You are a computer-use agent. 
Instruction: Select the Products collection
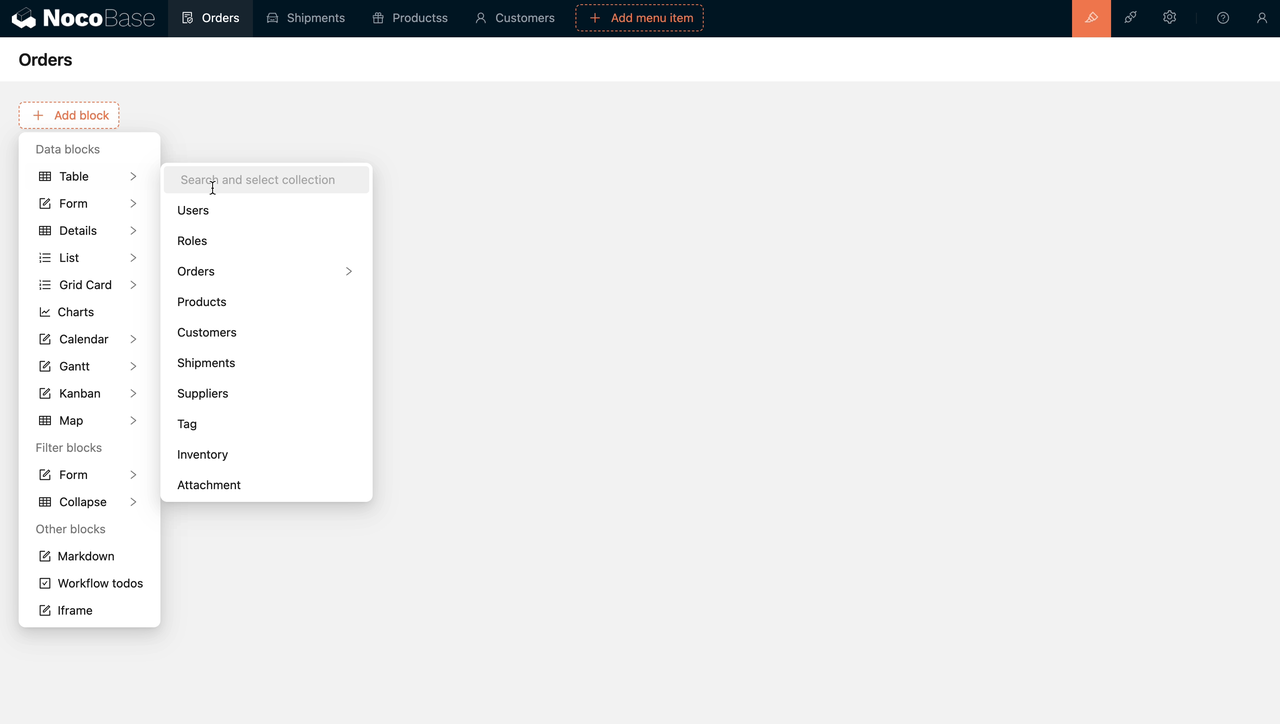(266, 302)
